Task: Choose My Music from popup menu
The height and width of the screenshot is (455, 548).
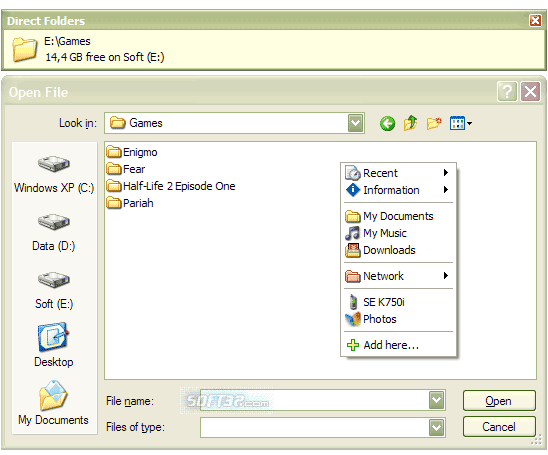Action: pyautogui.click(x=398, y=233)
